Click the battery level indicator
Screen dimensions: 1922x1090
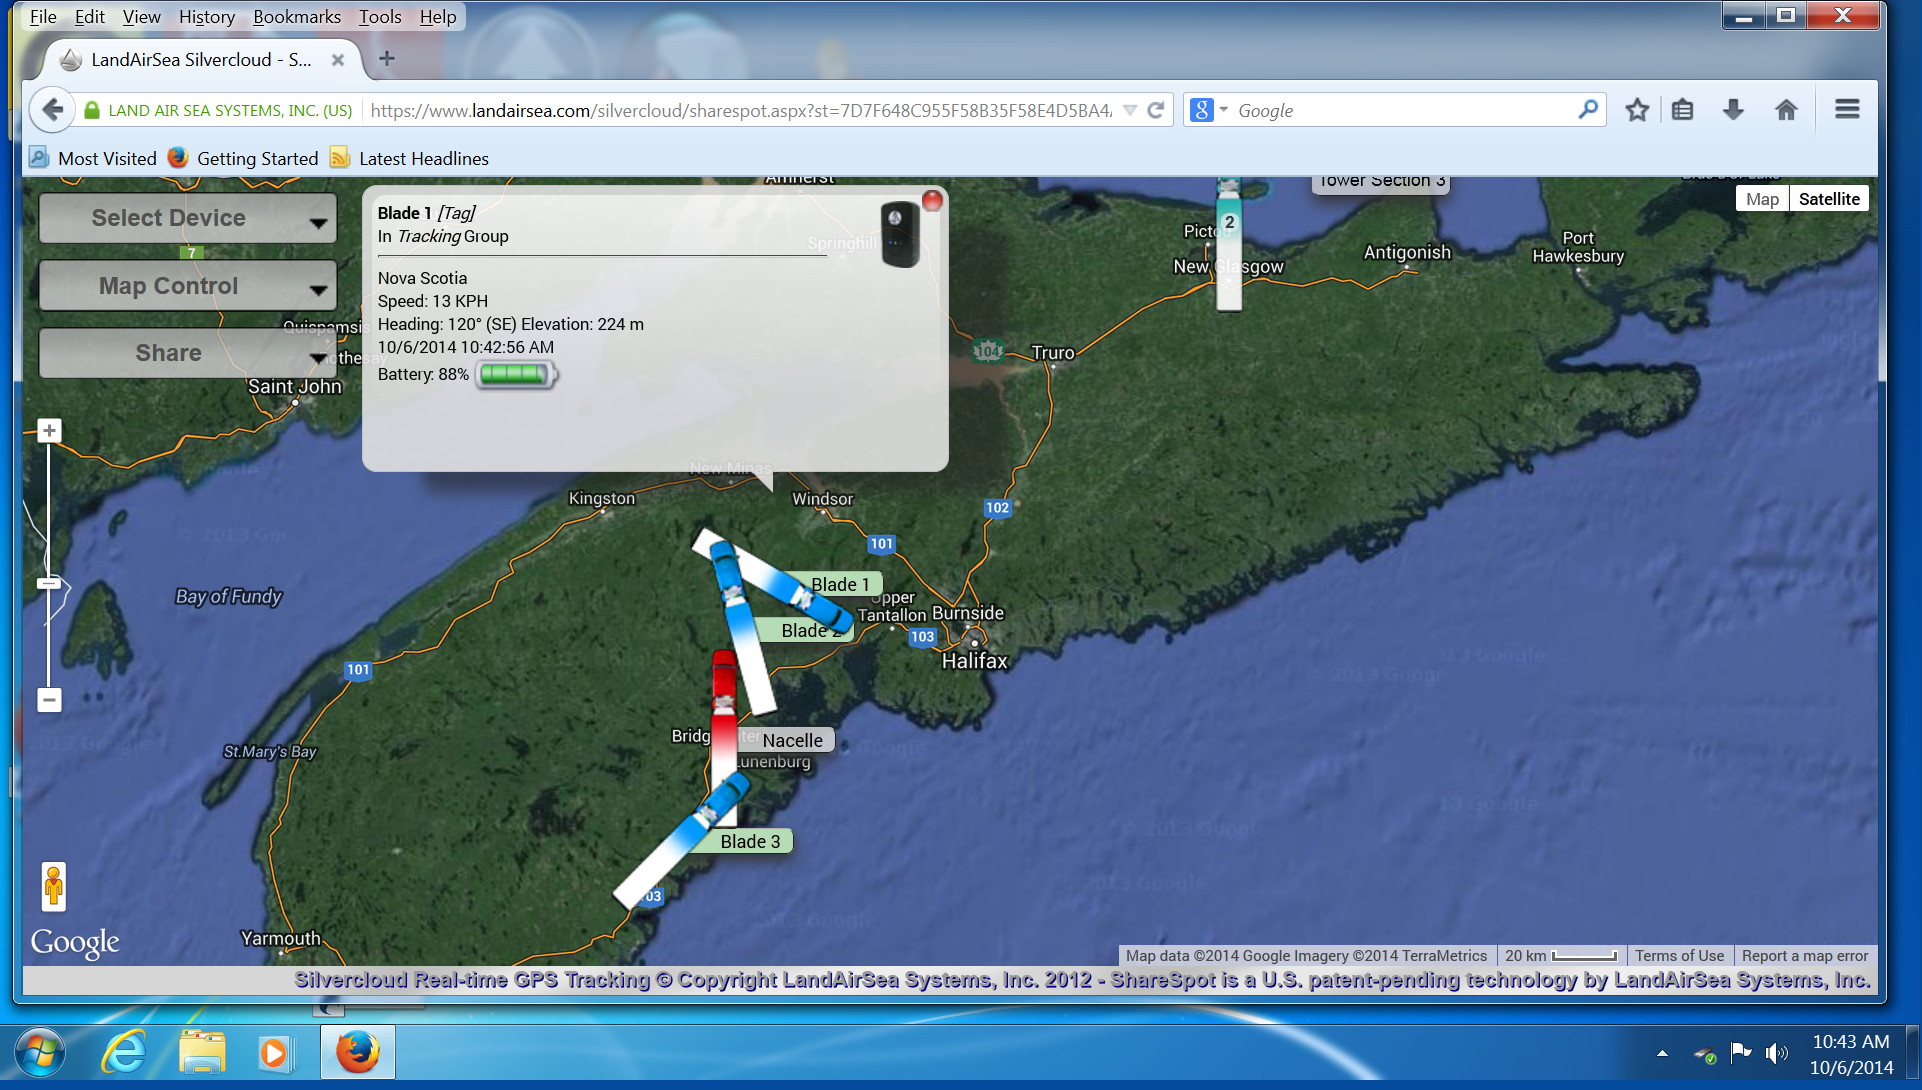[515, 375]
